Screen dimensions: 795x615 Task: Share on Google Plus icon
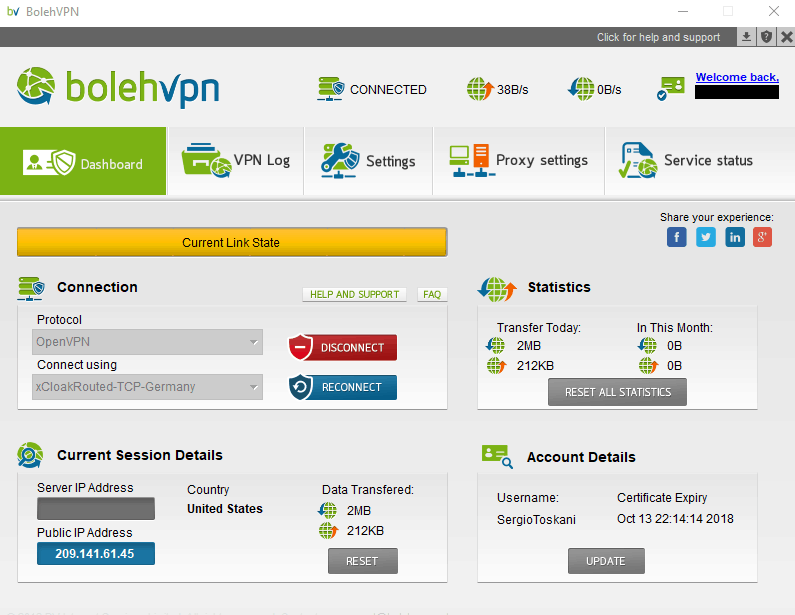(763, 237)
